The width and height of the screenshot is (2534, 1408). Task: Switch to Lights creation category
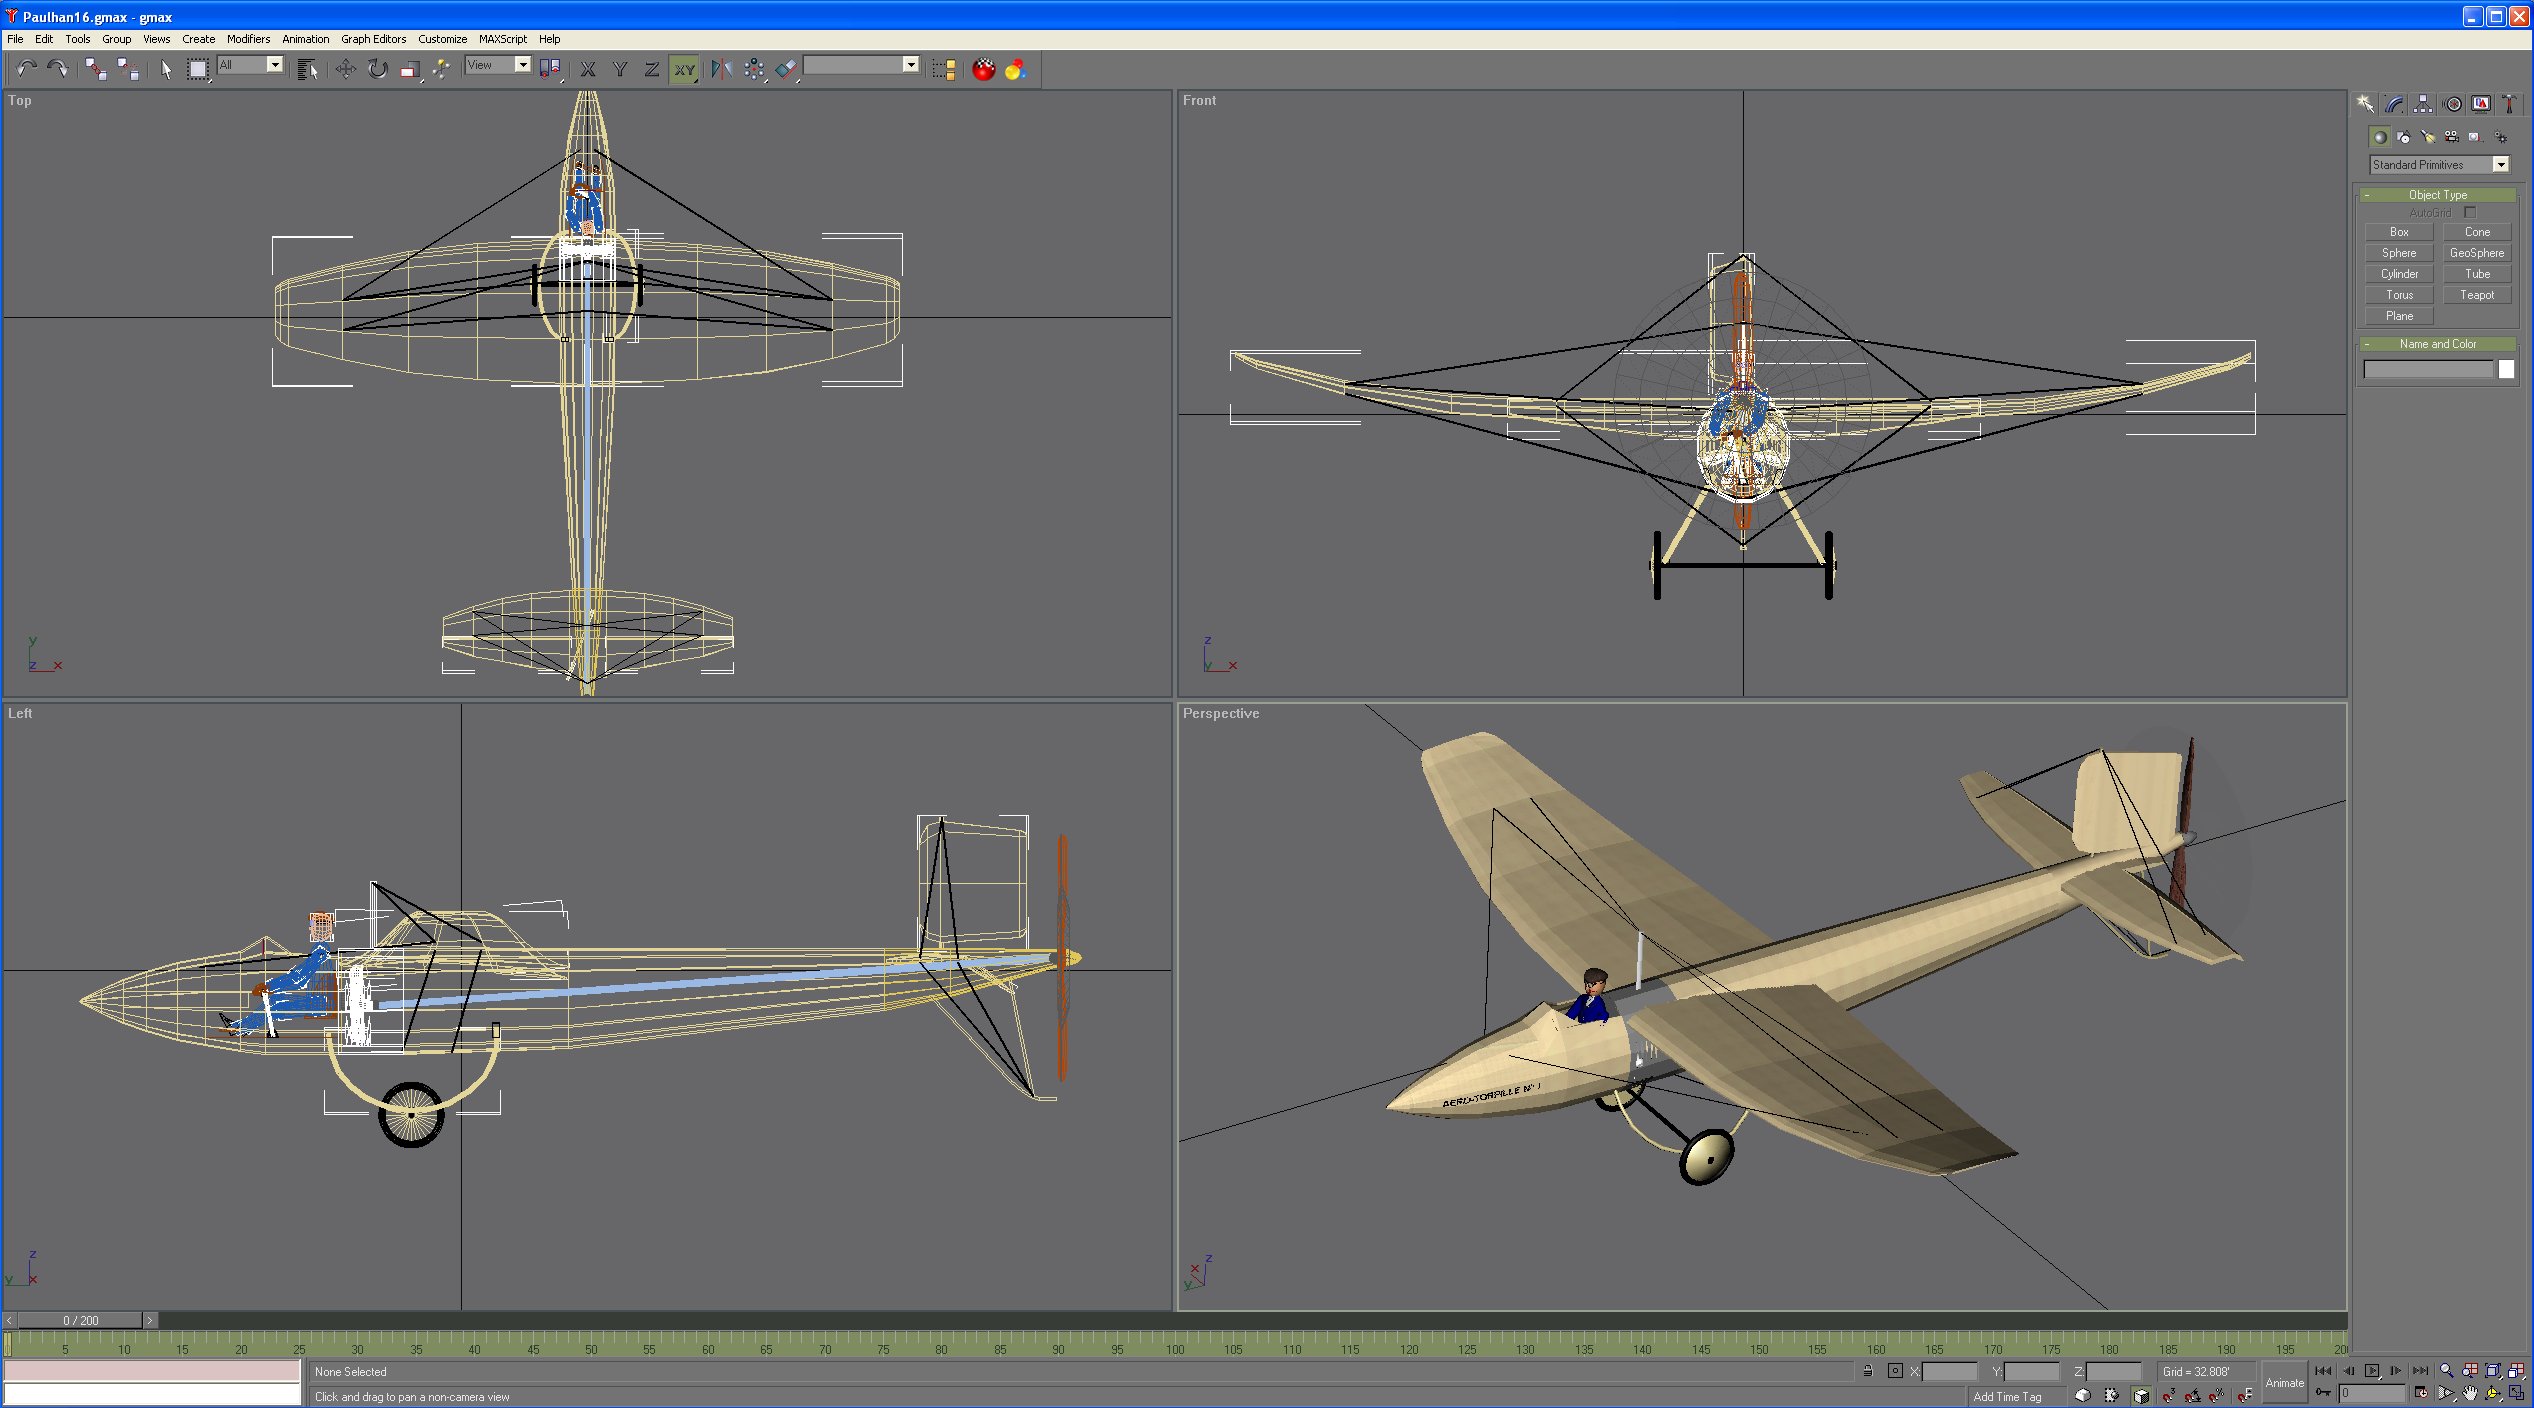tap(2427, 137)
